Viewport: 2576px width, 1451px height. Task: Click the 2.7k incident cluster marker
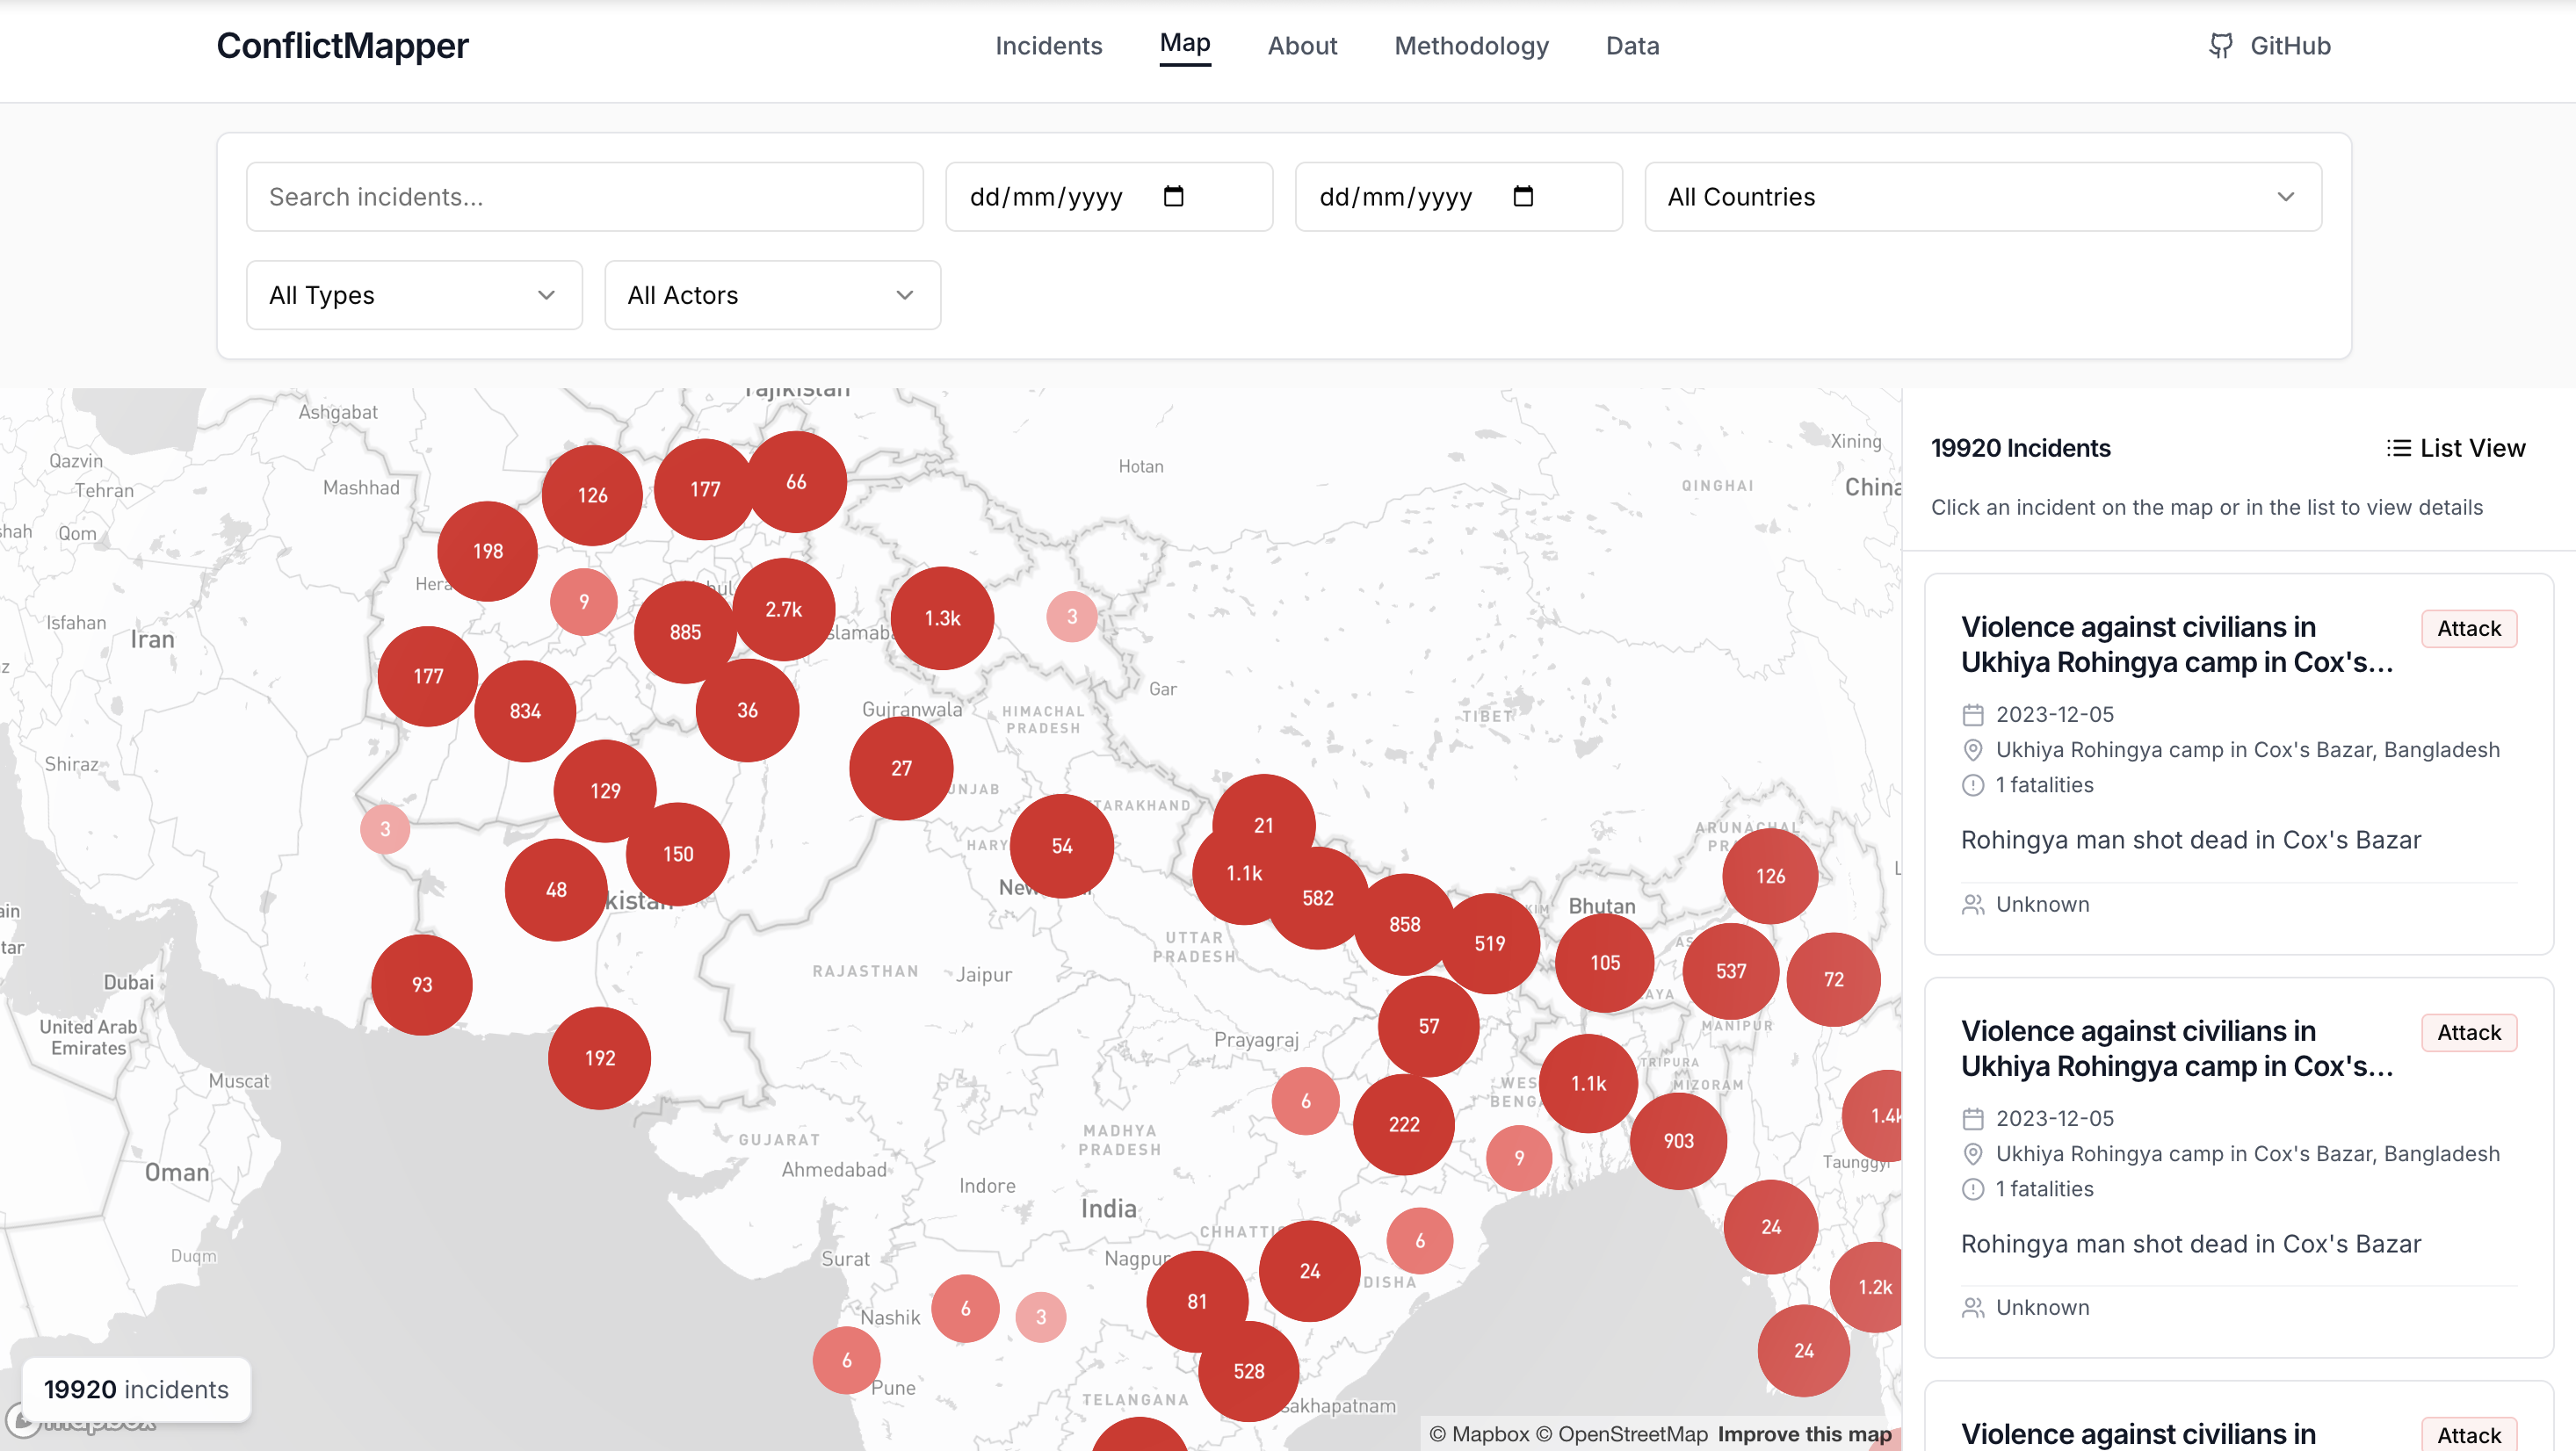pyautogui.click(x=784, y=609)
